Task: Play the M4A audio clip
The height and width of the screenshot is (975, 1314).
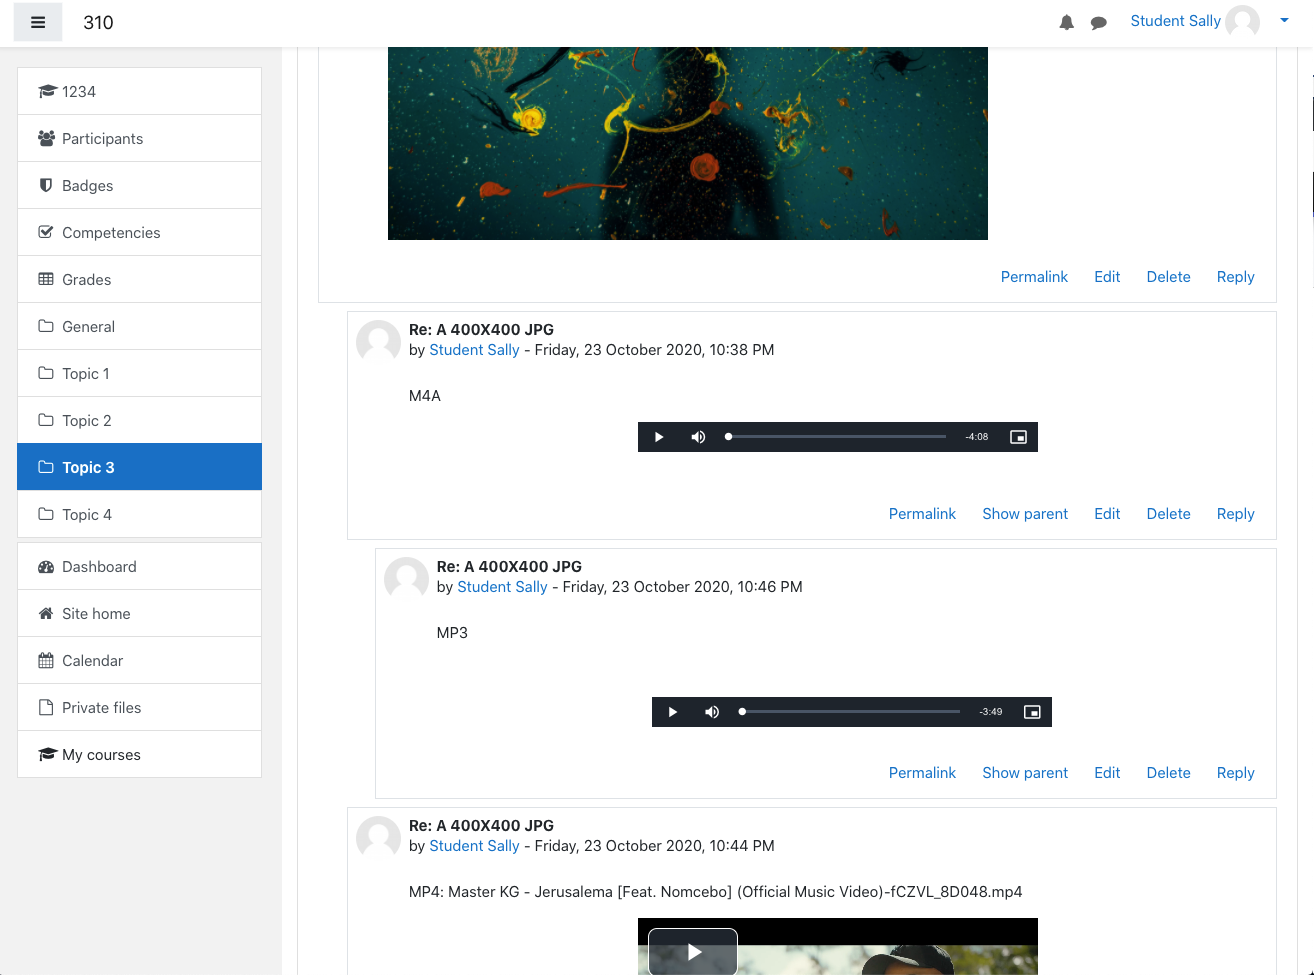Action: pyautogui.click(x=659, y=437)
